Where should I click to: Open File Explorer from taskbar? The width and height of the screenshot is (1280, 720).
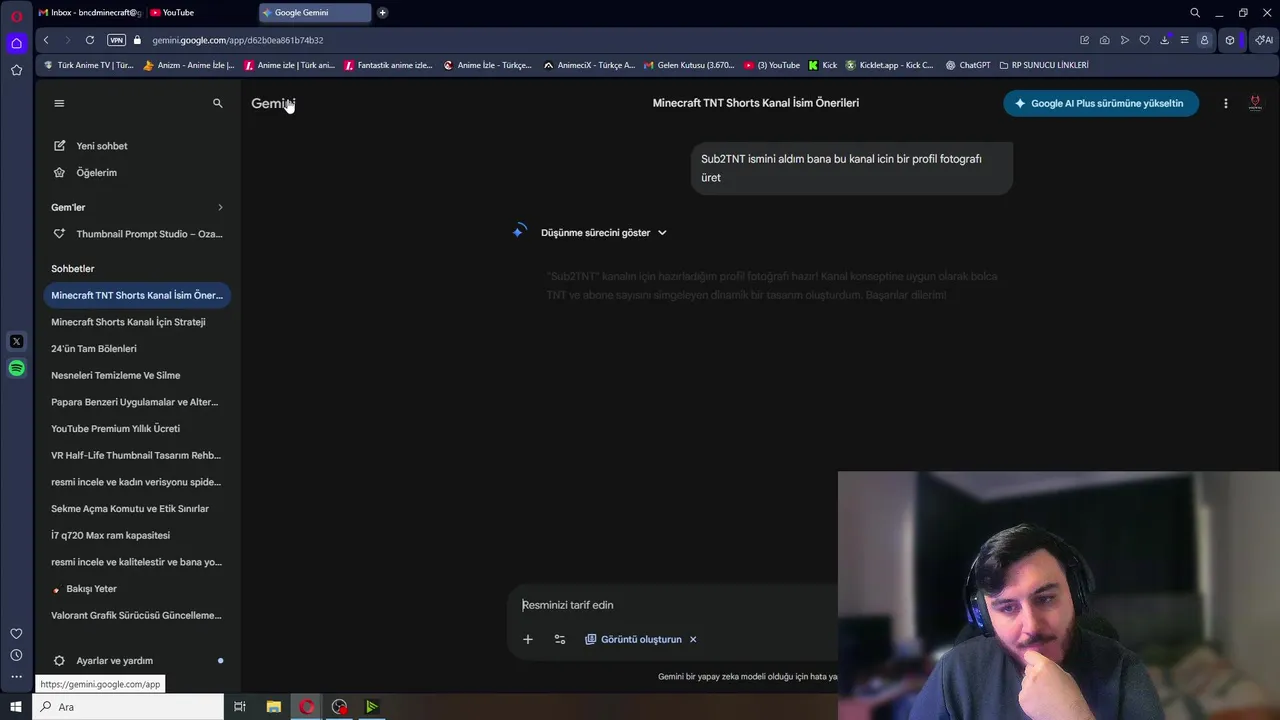(x=273, y=707)
